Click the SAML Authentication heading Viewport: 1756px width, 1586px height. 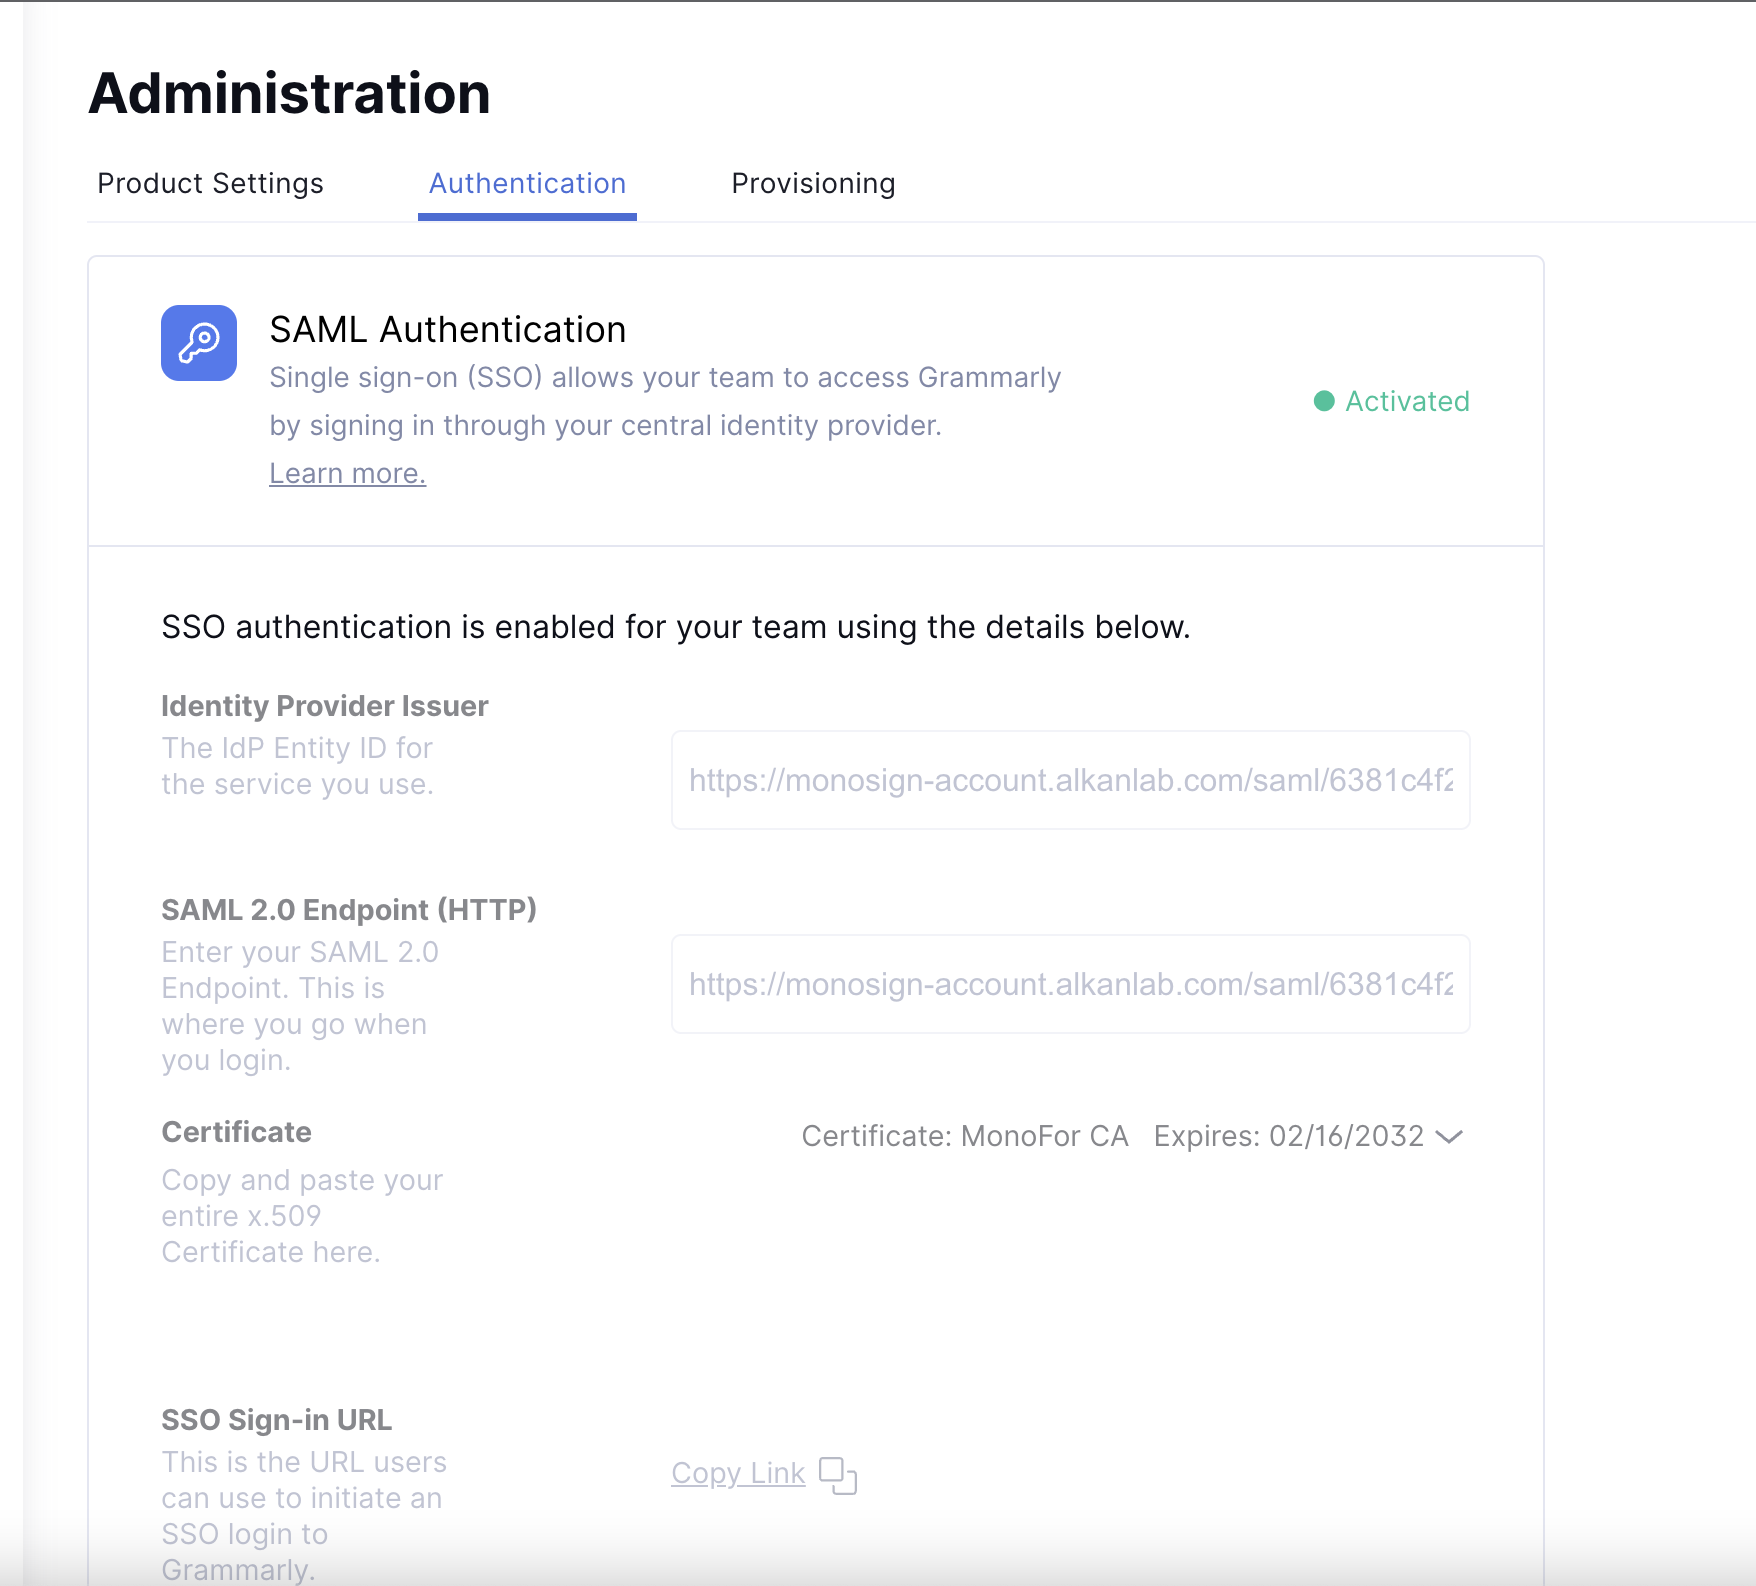[447, 330]
